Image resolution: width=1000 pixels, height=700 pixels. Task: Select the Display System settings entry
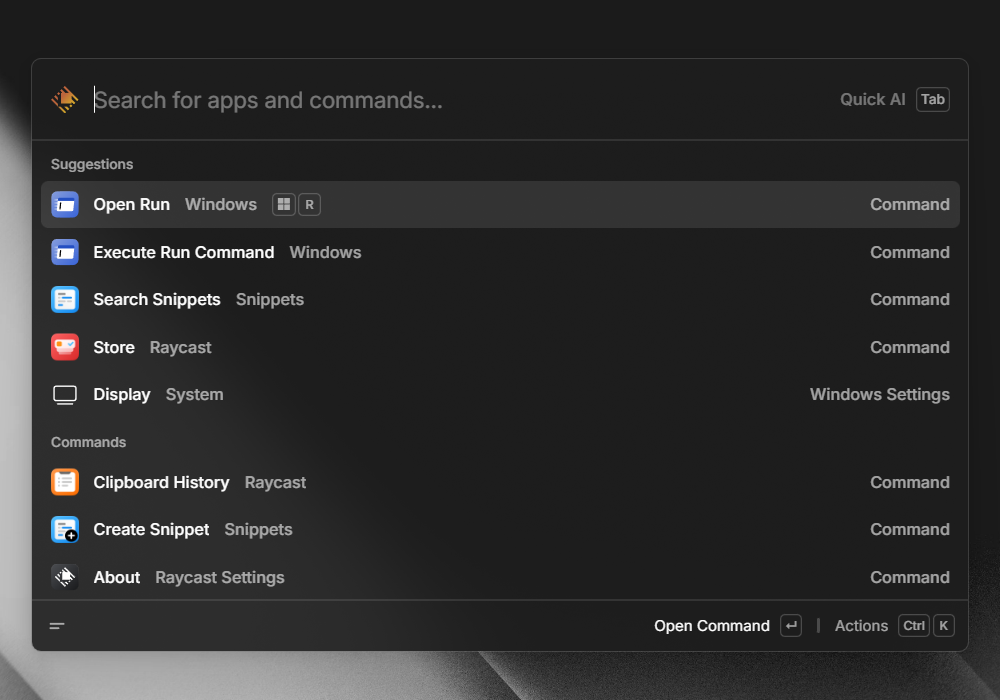click(x=500, y=395)
